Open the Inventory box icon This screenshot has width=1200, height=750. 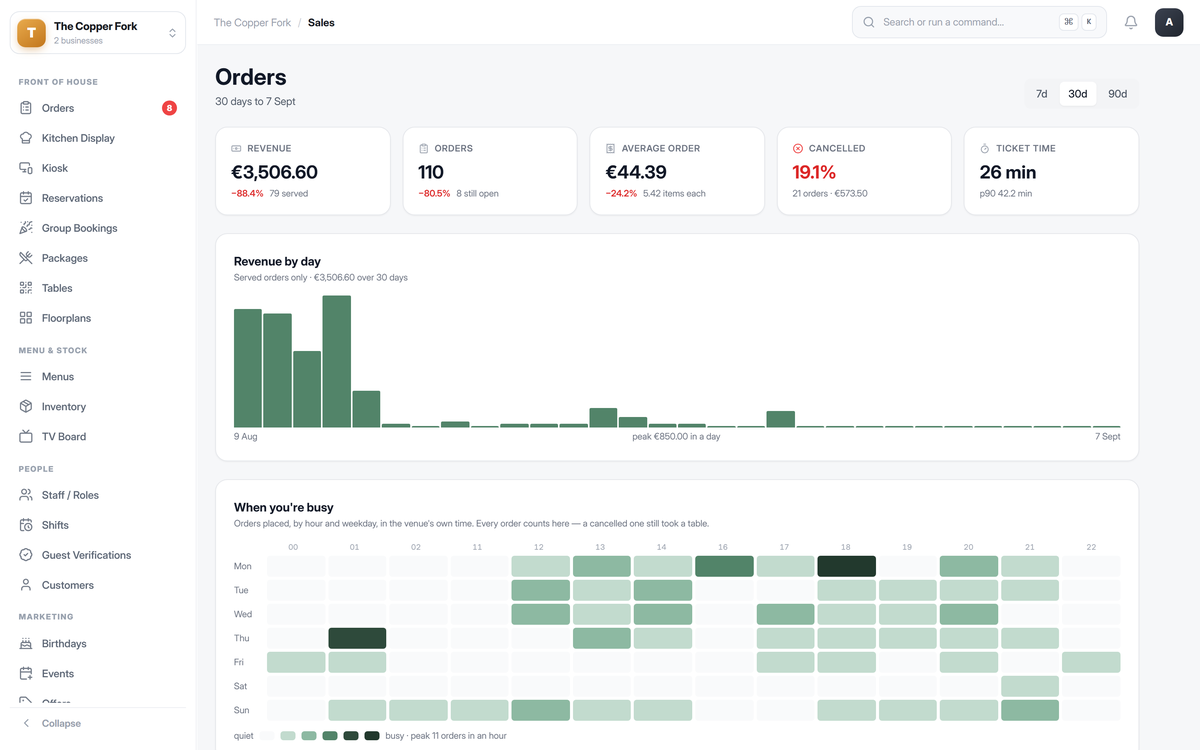click(x=26, y=407)
